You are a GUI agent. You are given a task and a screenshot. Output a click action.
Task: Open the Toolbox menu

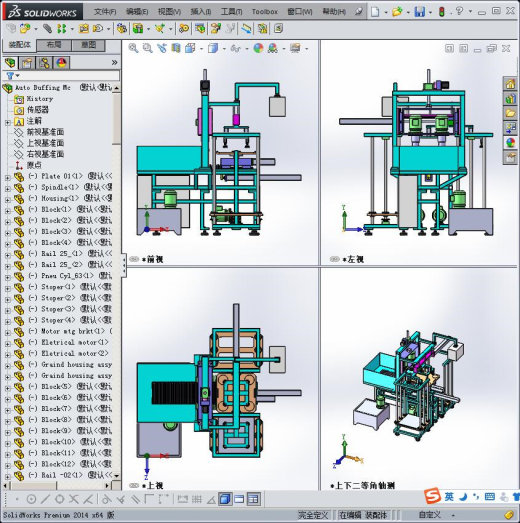click(x=265, y=12)
